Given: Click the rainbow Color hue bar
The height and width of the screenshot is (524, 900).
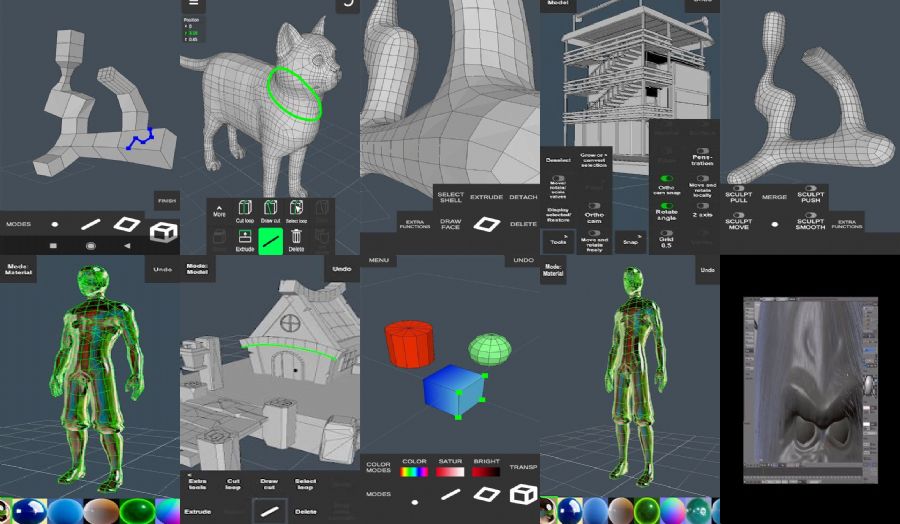Looking at the screenshot, I should pyautogui.click(x=412, y=472).
